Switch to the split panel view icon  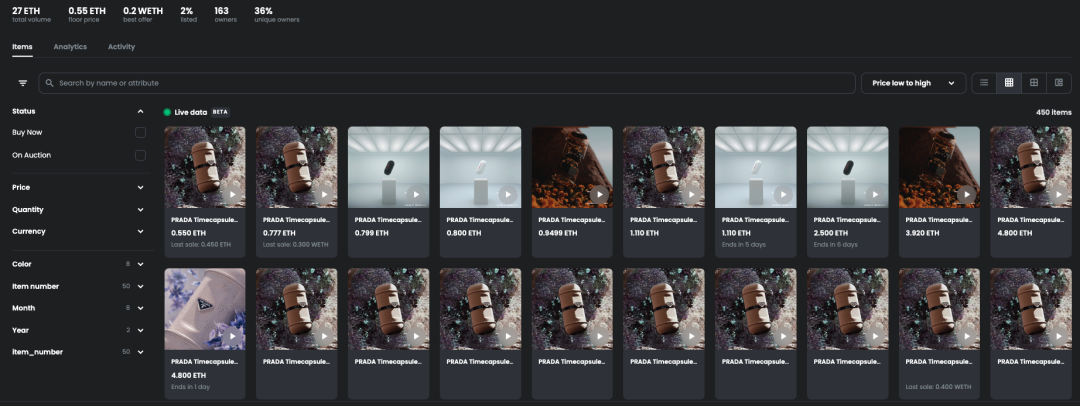1059,83
